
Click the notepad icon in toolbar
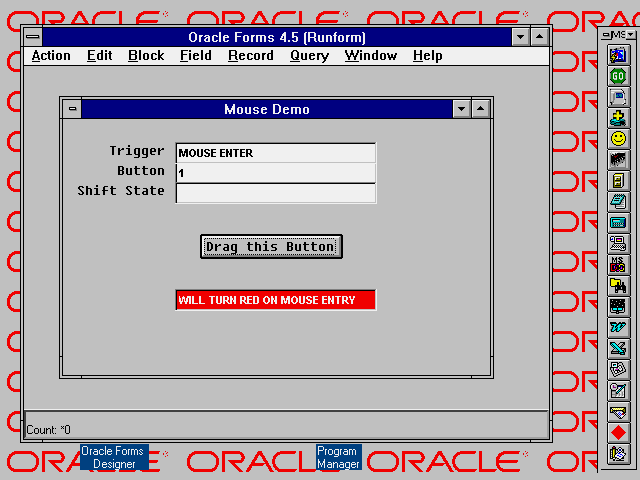(618, 201)
